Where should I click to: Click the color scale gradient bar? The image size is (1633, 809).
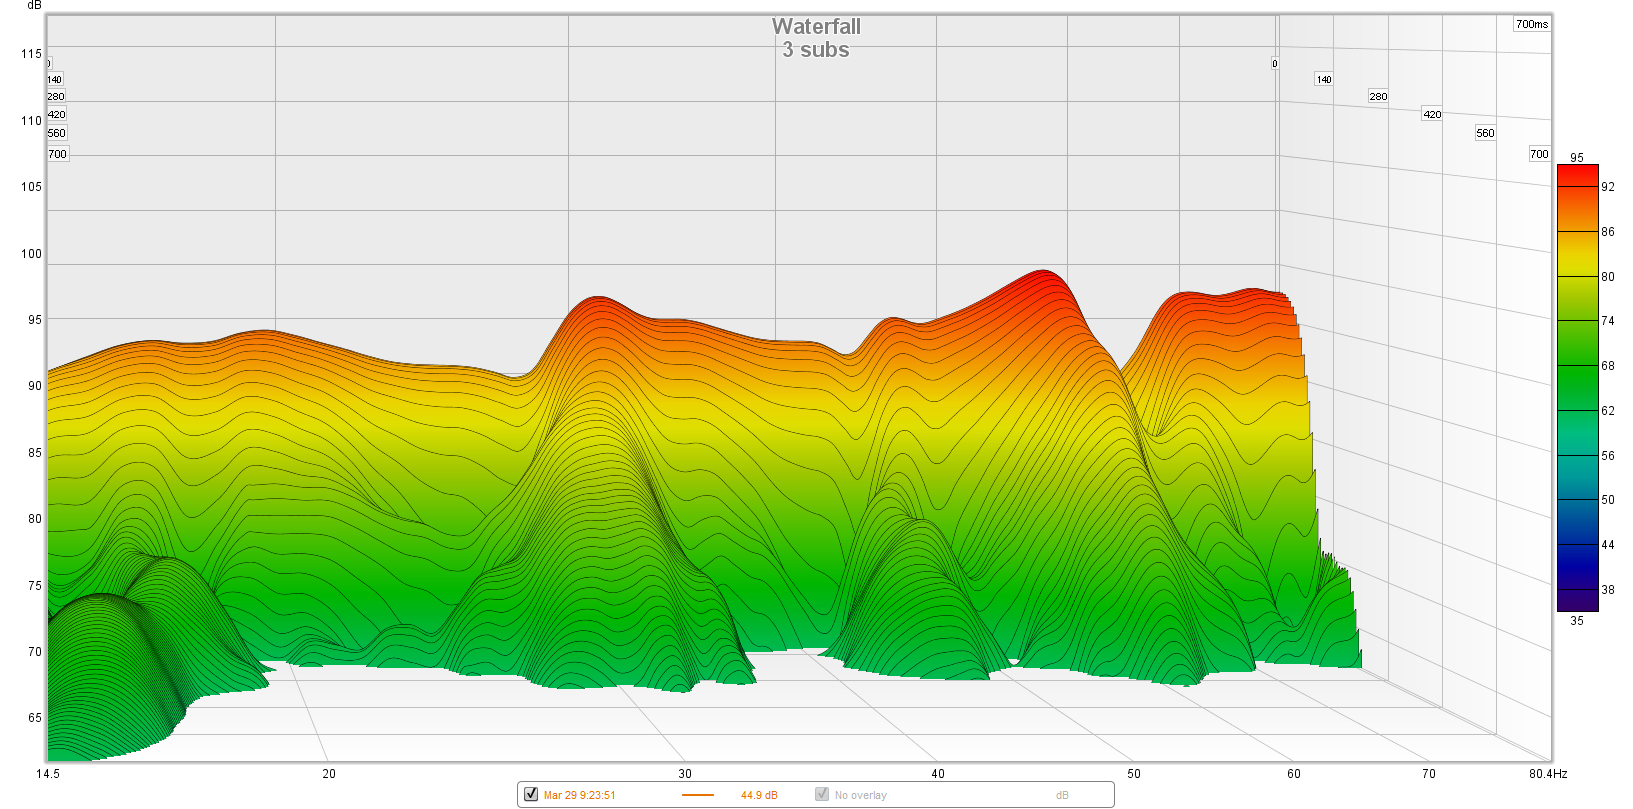tap(1577, 388)
